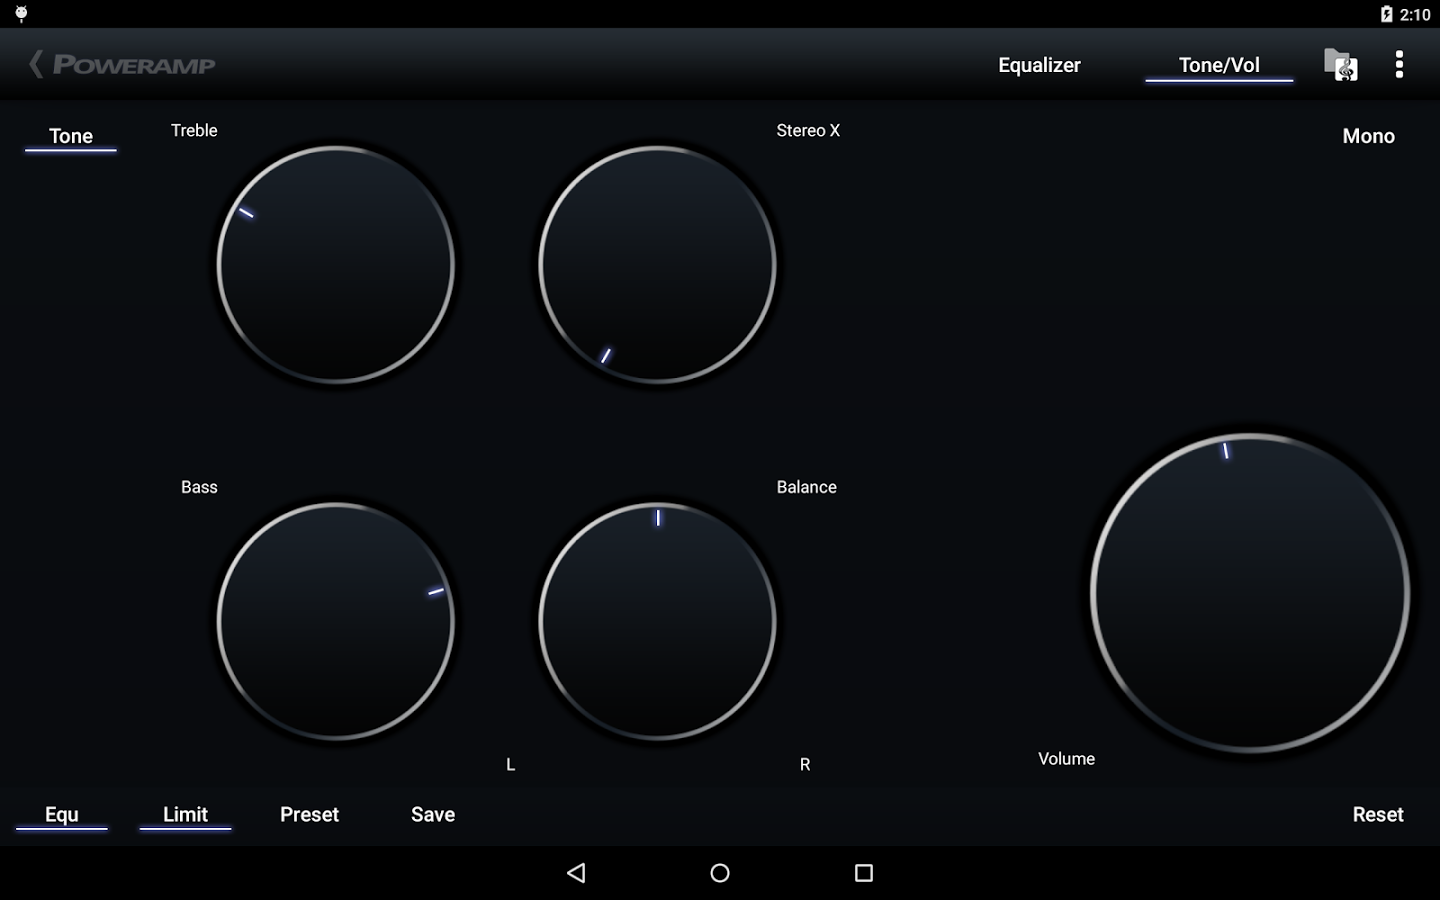1440x900 pixels.
Task: Open the playlist/file selector icon in the toolbar
Action: point(1340,64)
